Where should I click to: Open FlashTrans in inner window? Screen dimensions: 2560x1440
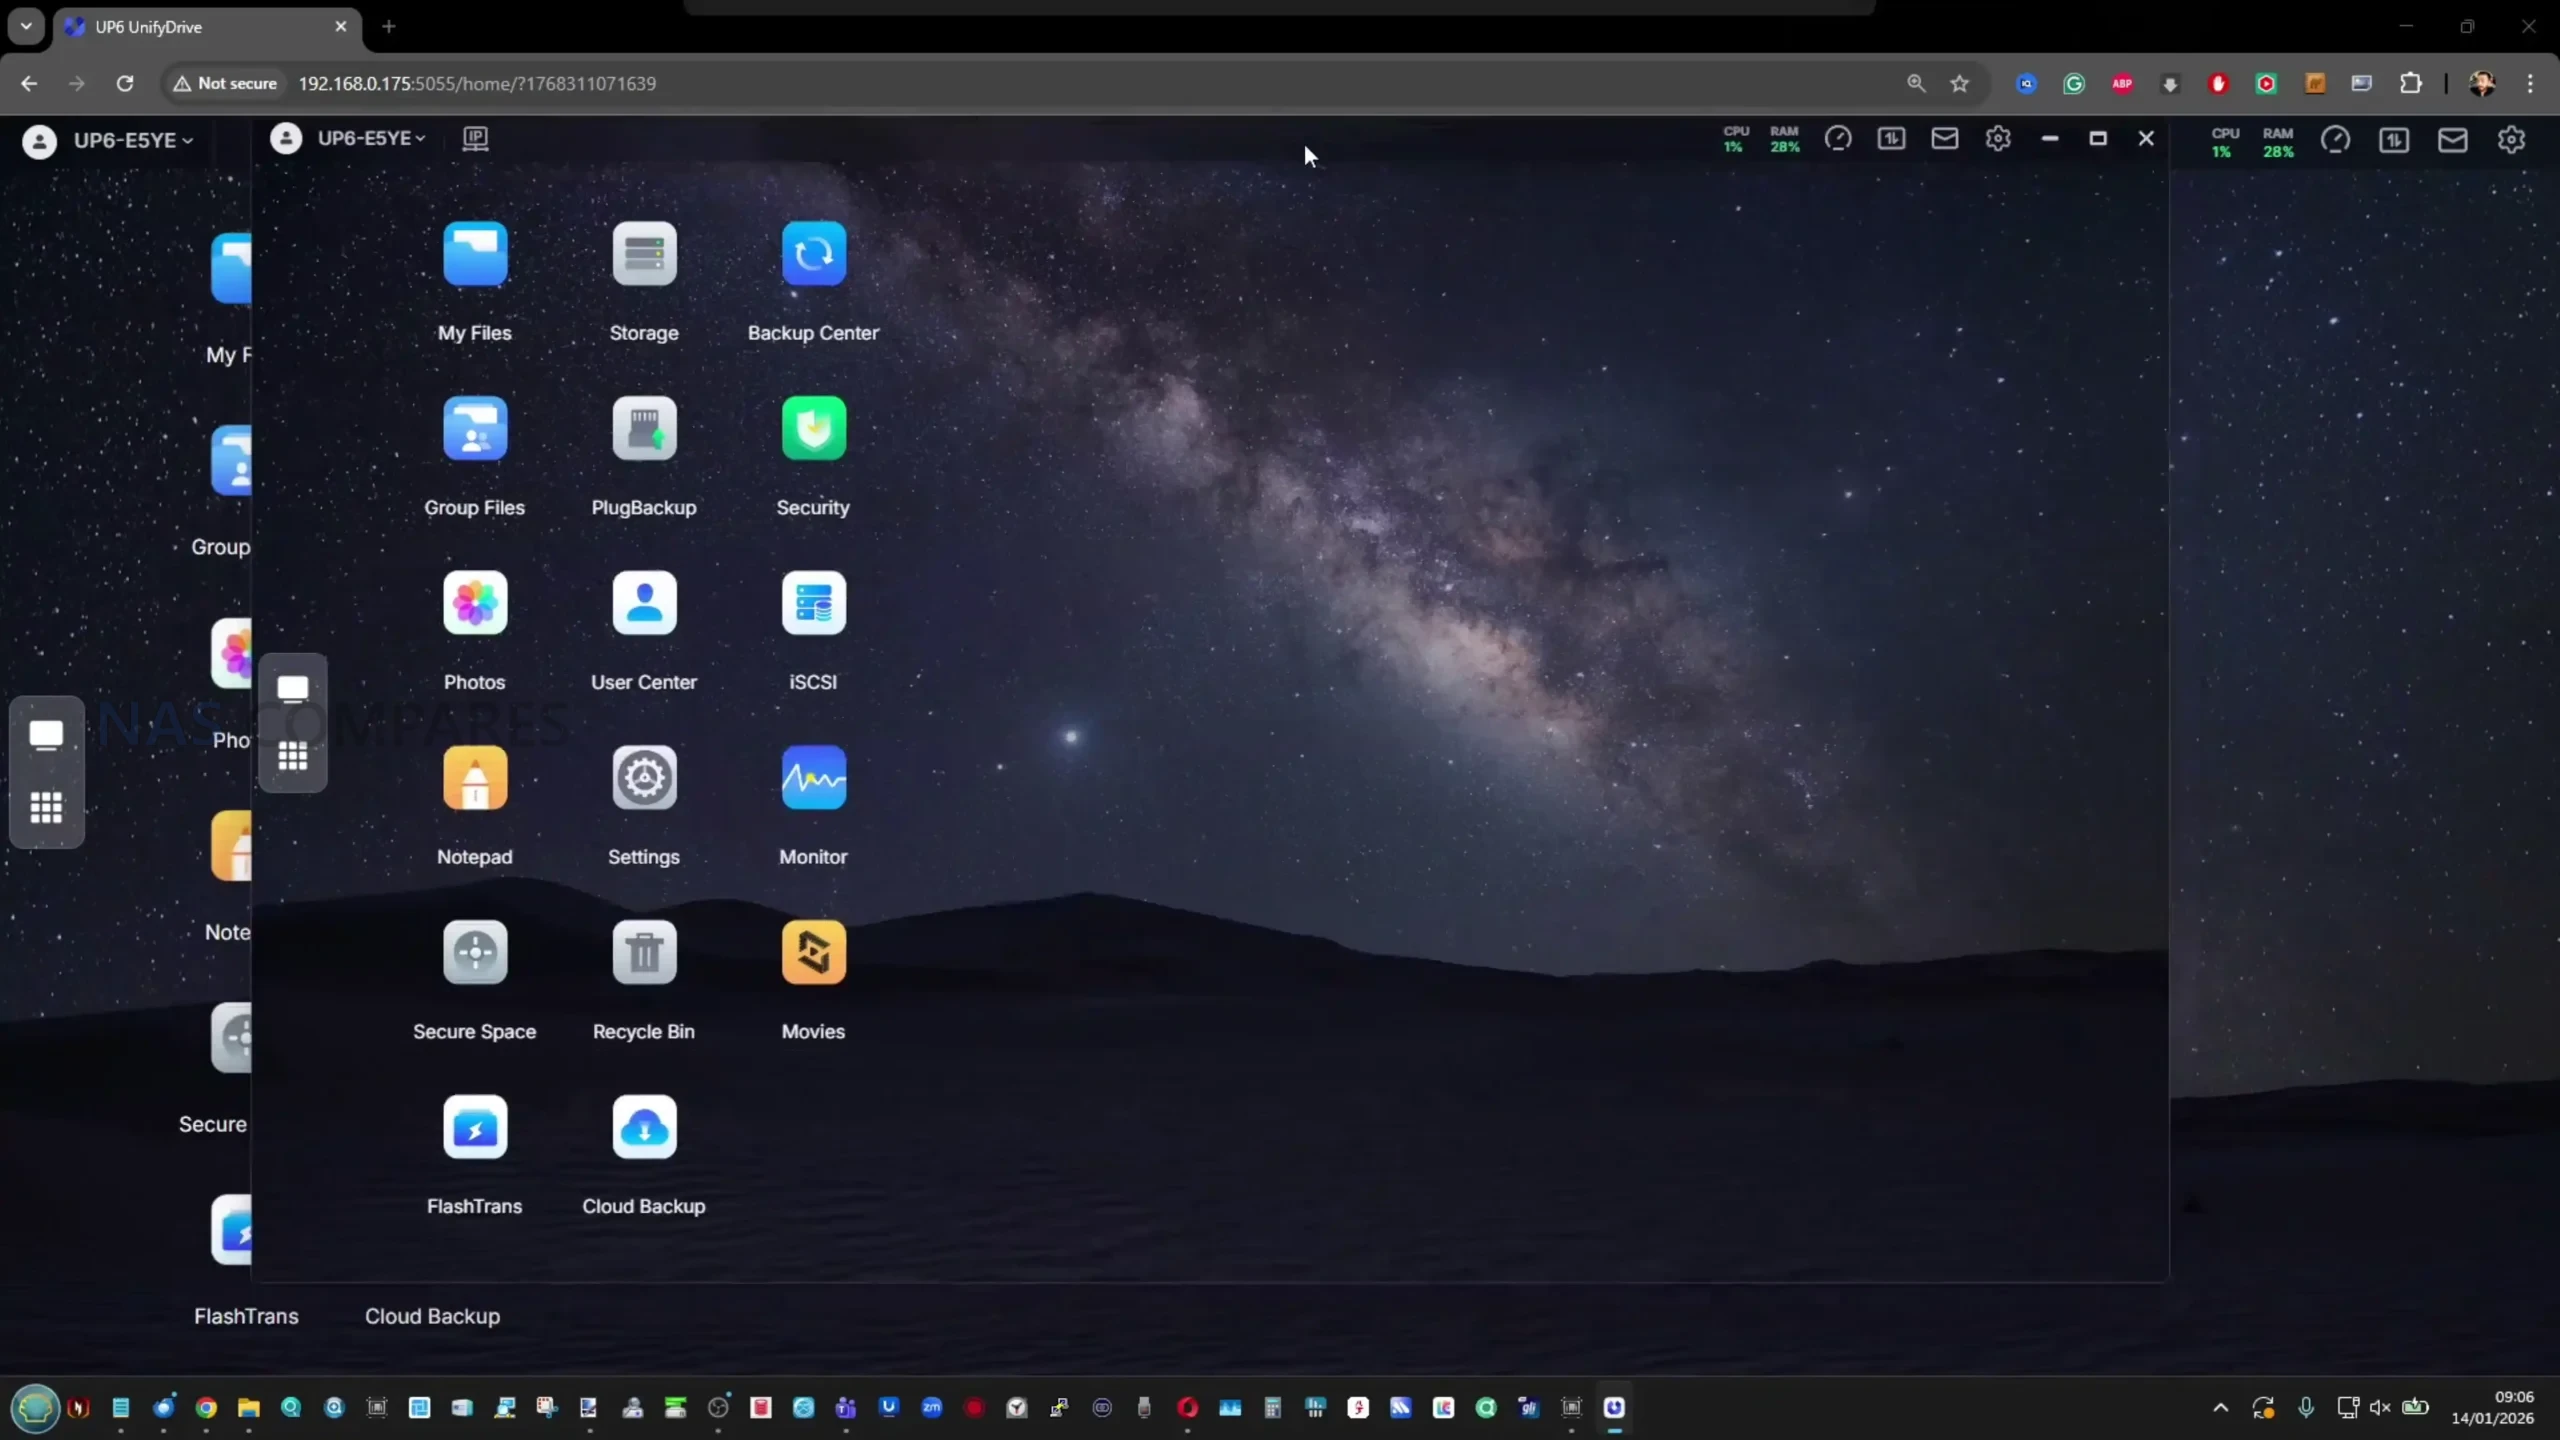pos(474,1128)
